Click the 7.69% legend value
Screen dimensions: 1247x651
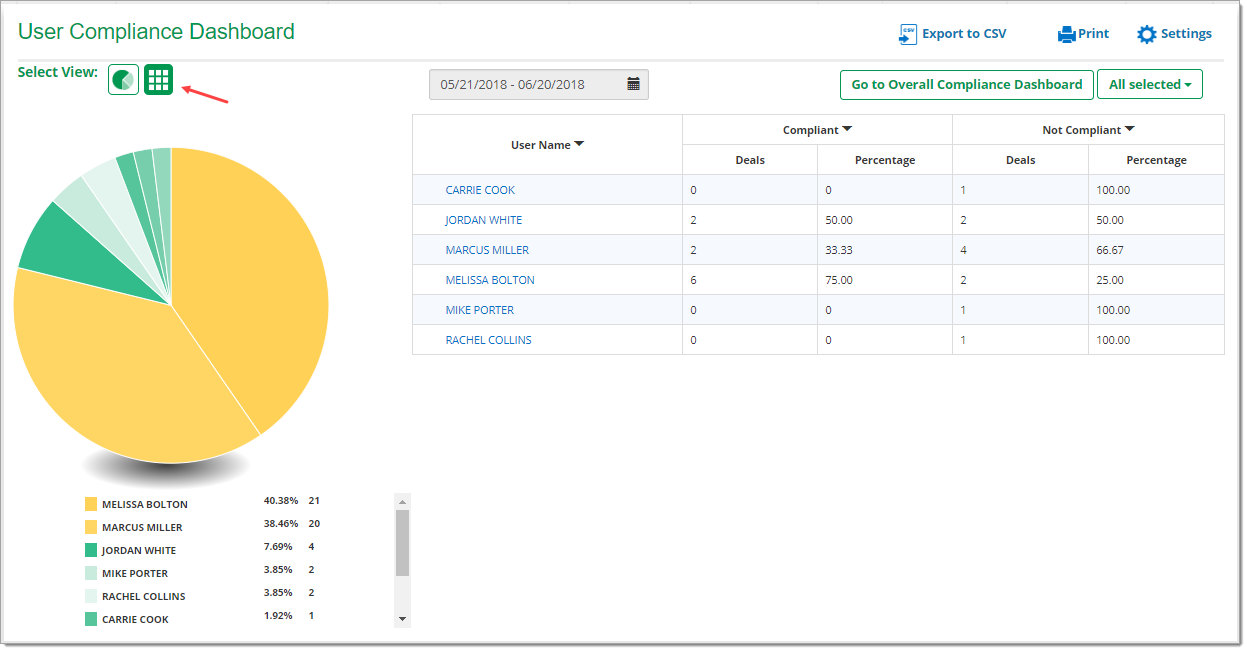click(278, 546)
